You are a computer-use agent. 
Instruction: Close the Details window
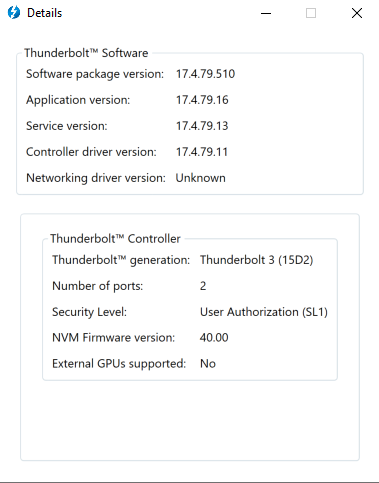click(357, 13)
